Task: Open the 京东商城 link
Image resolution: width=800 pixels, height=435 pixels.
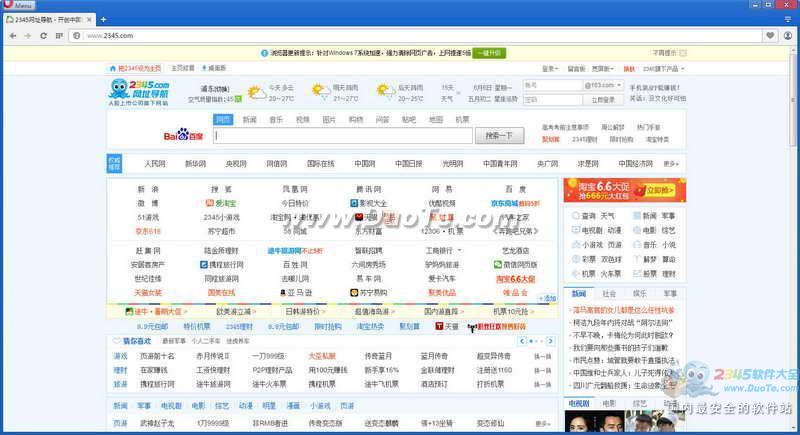Action: (x=504, y=203)
